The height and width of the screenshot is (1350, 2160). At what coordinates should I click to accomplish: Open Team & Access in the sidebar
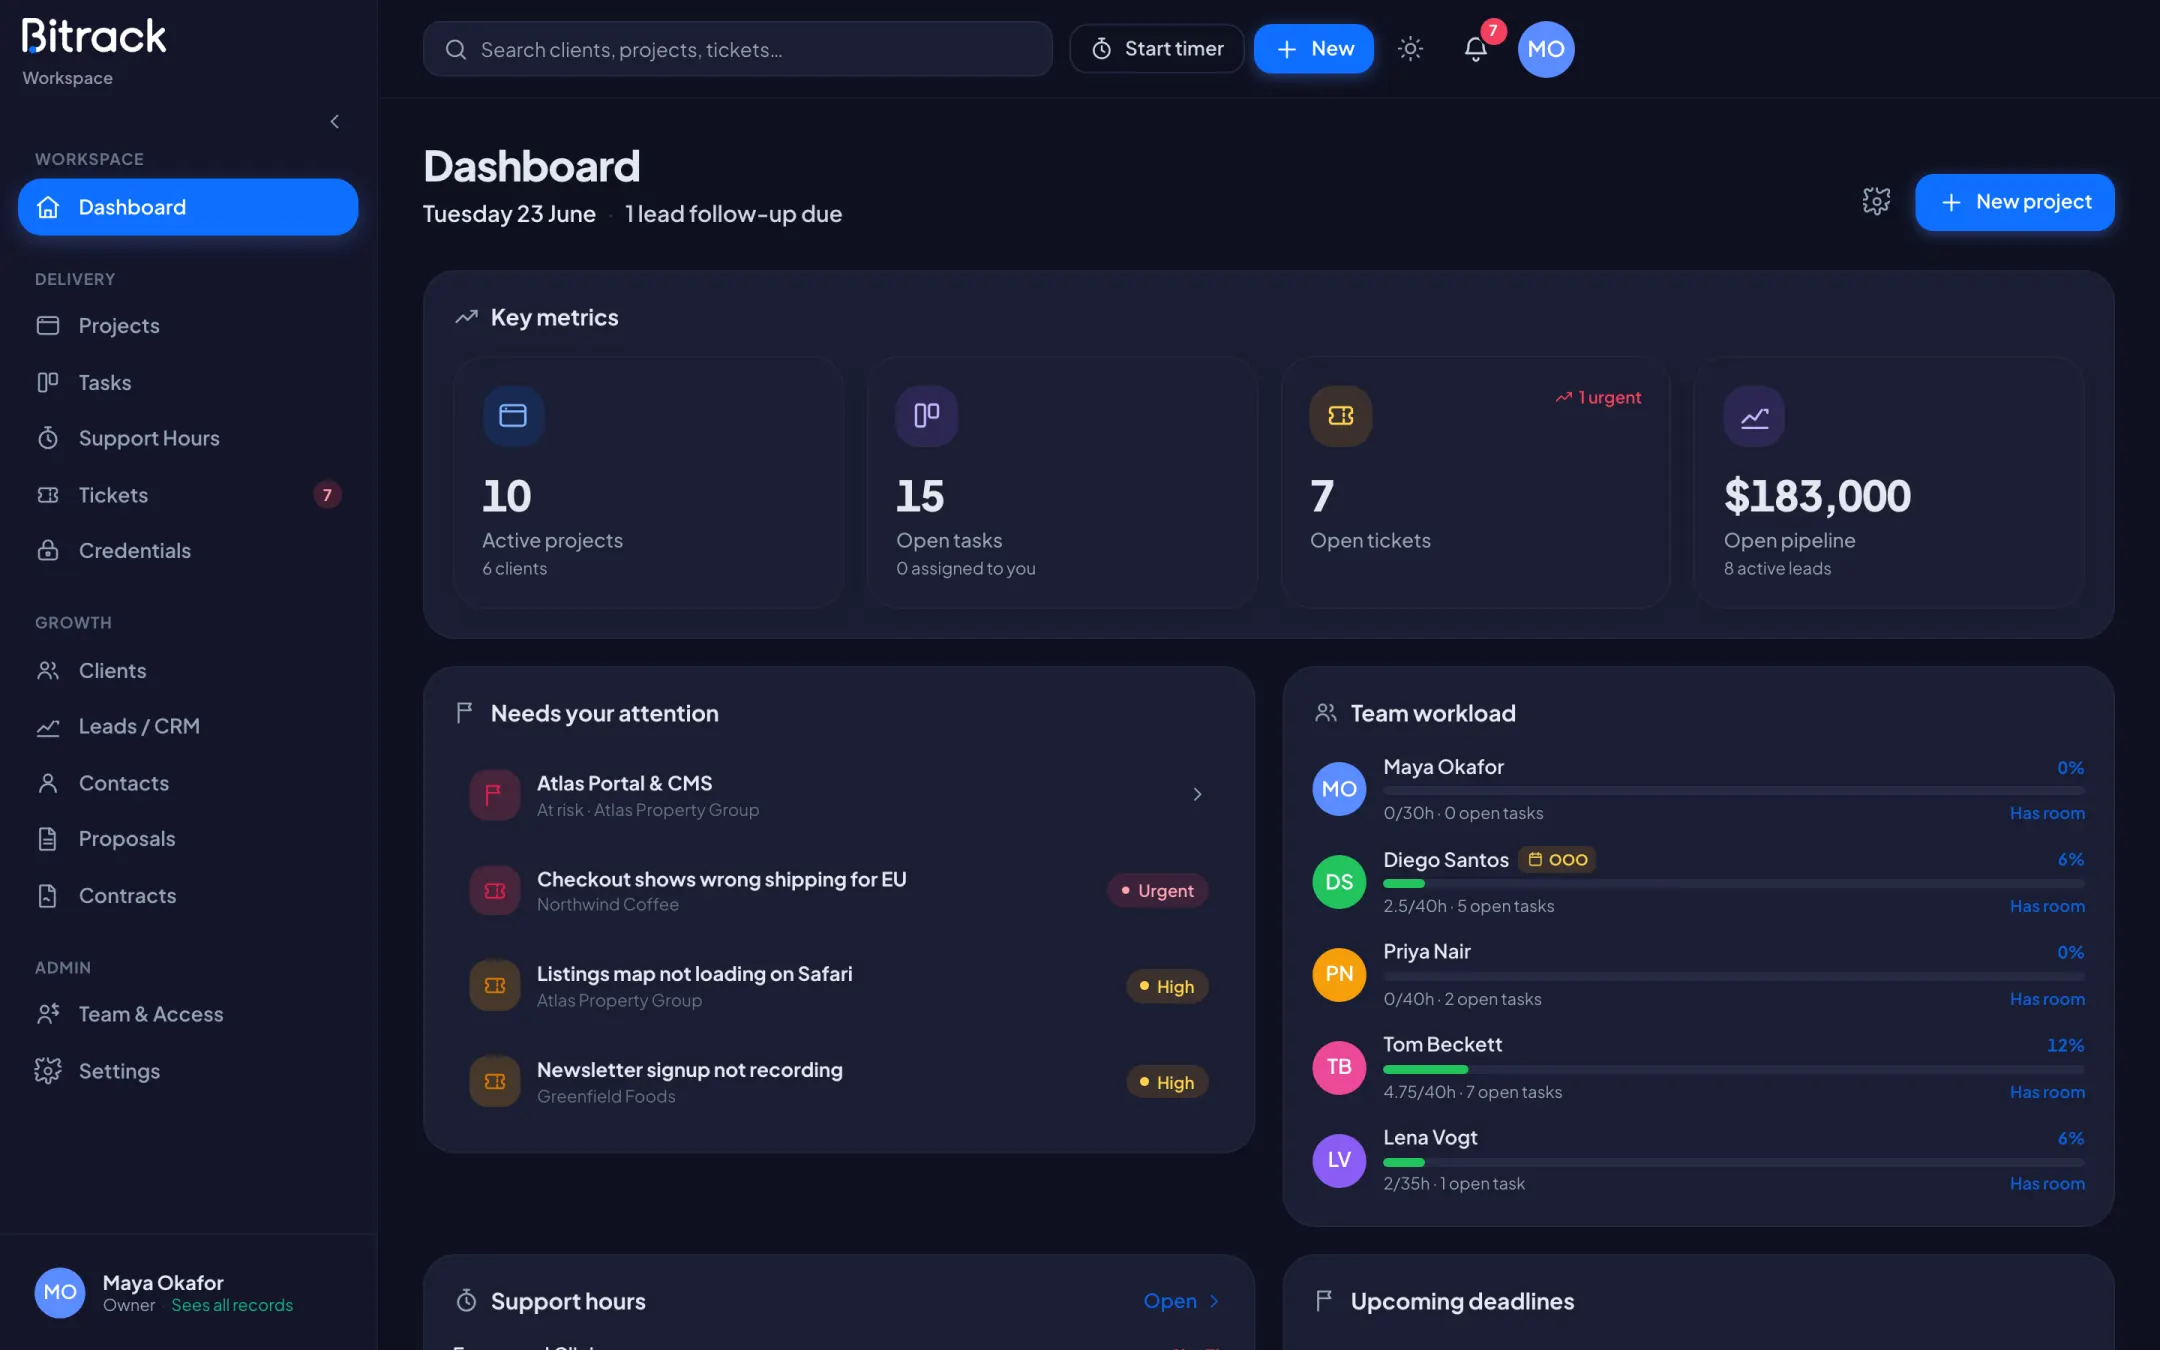[x=188, y=1014]
